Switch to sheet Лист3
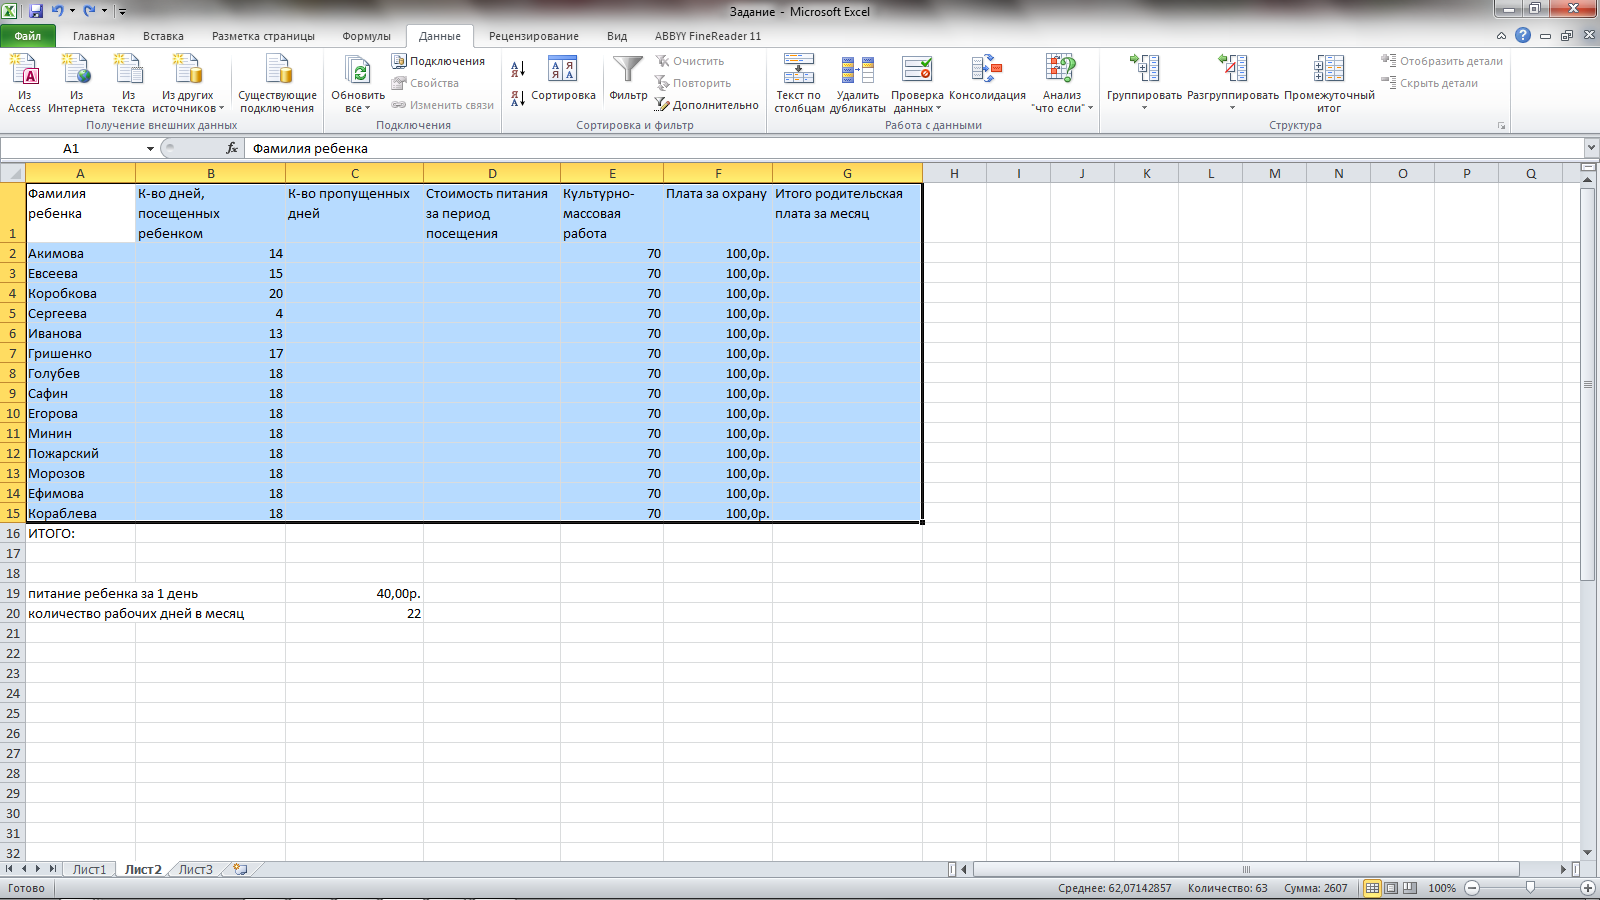 (x=196, y=870)
